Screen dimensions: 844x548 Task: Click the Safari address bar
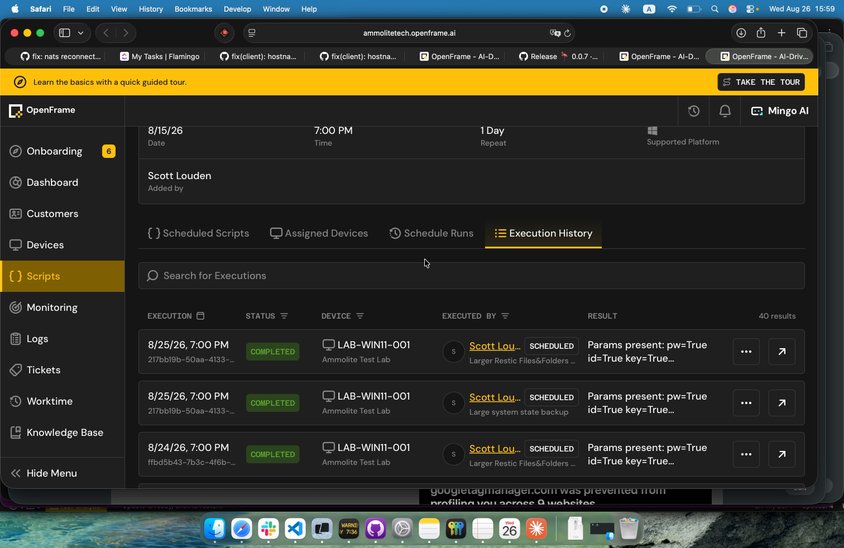tap(409, 33)
